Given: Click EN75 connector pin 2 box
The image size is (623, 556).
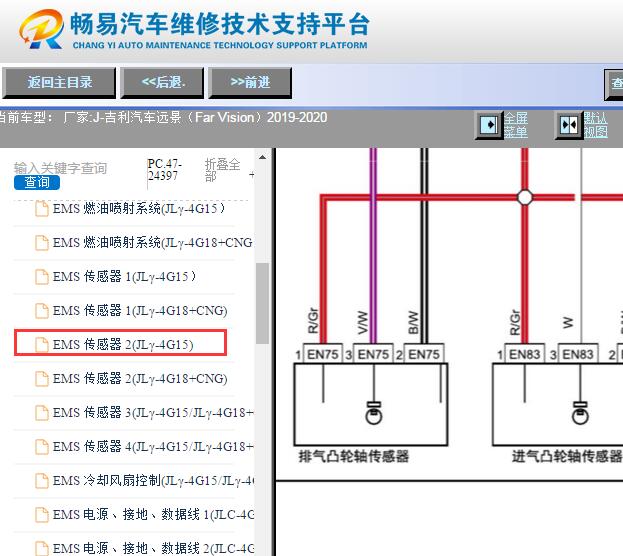Looking at the screenshot, I should pos(424,354).
